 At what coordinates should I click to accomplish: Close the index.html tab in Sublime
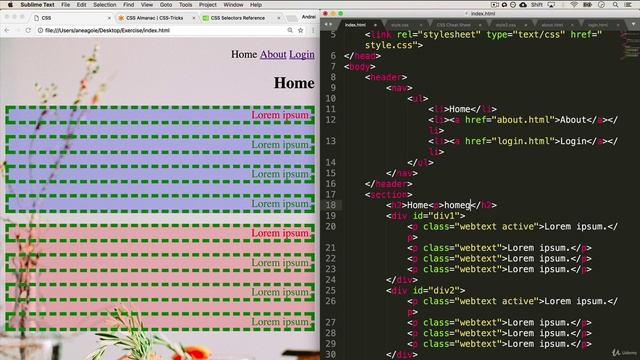(x=375, y=25)
